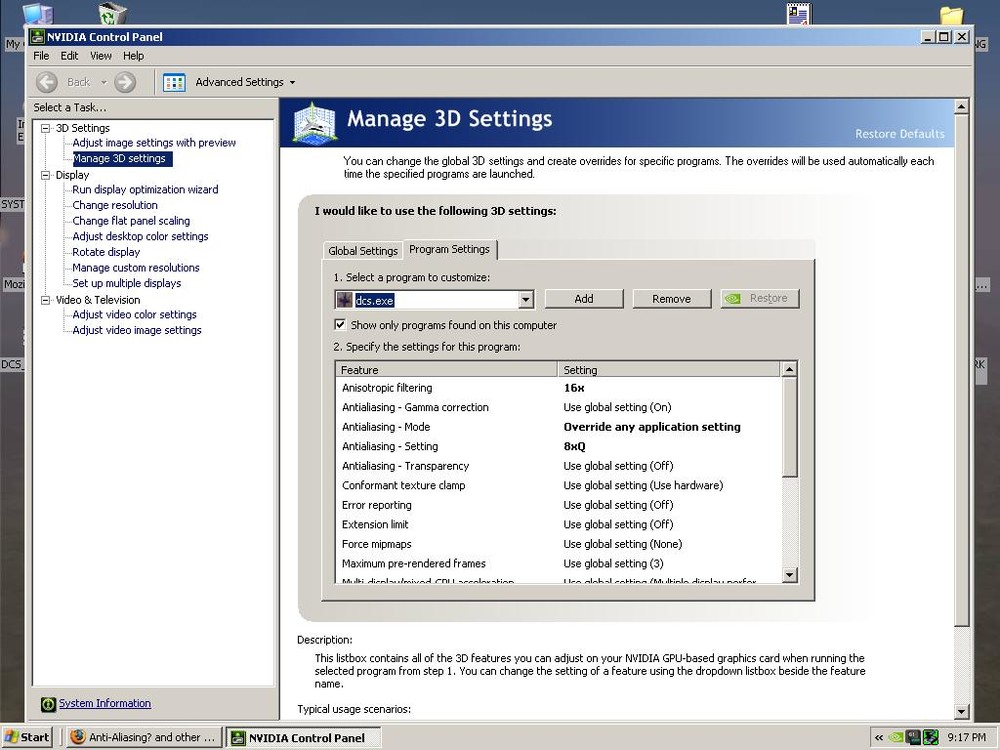Select Manage custom resolutions
The image size is (1000, 750).
(136, 268)
